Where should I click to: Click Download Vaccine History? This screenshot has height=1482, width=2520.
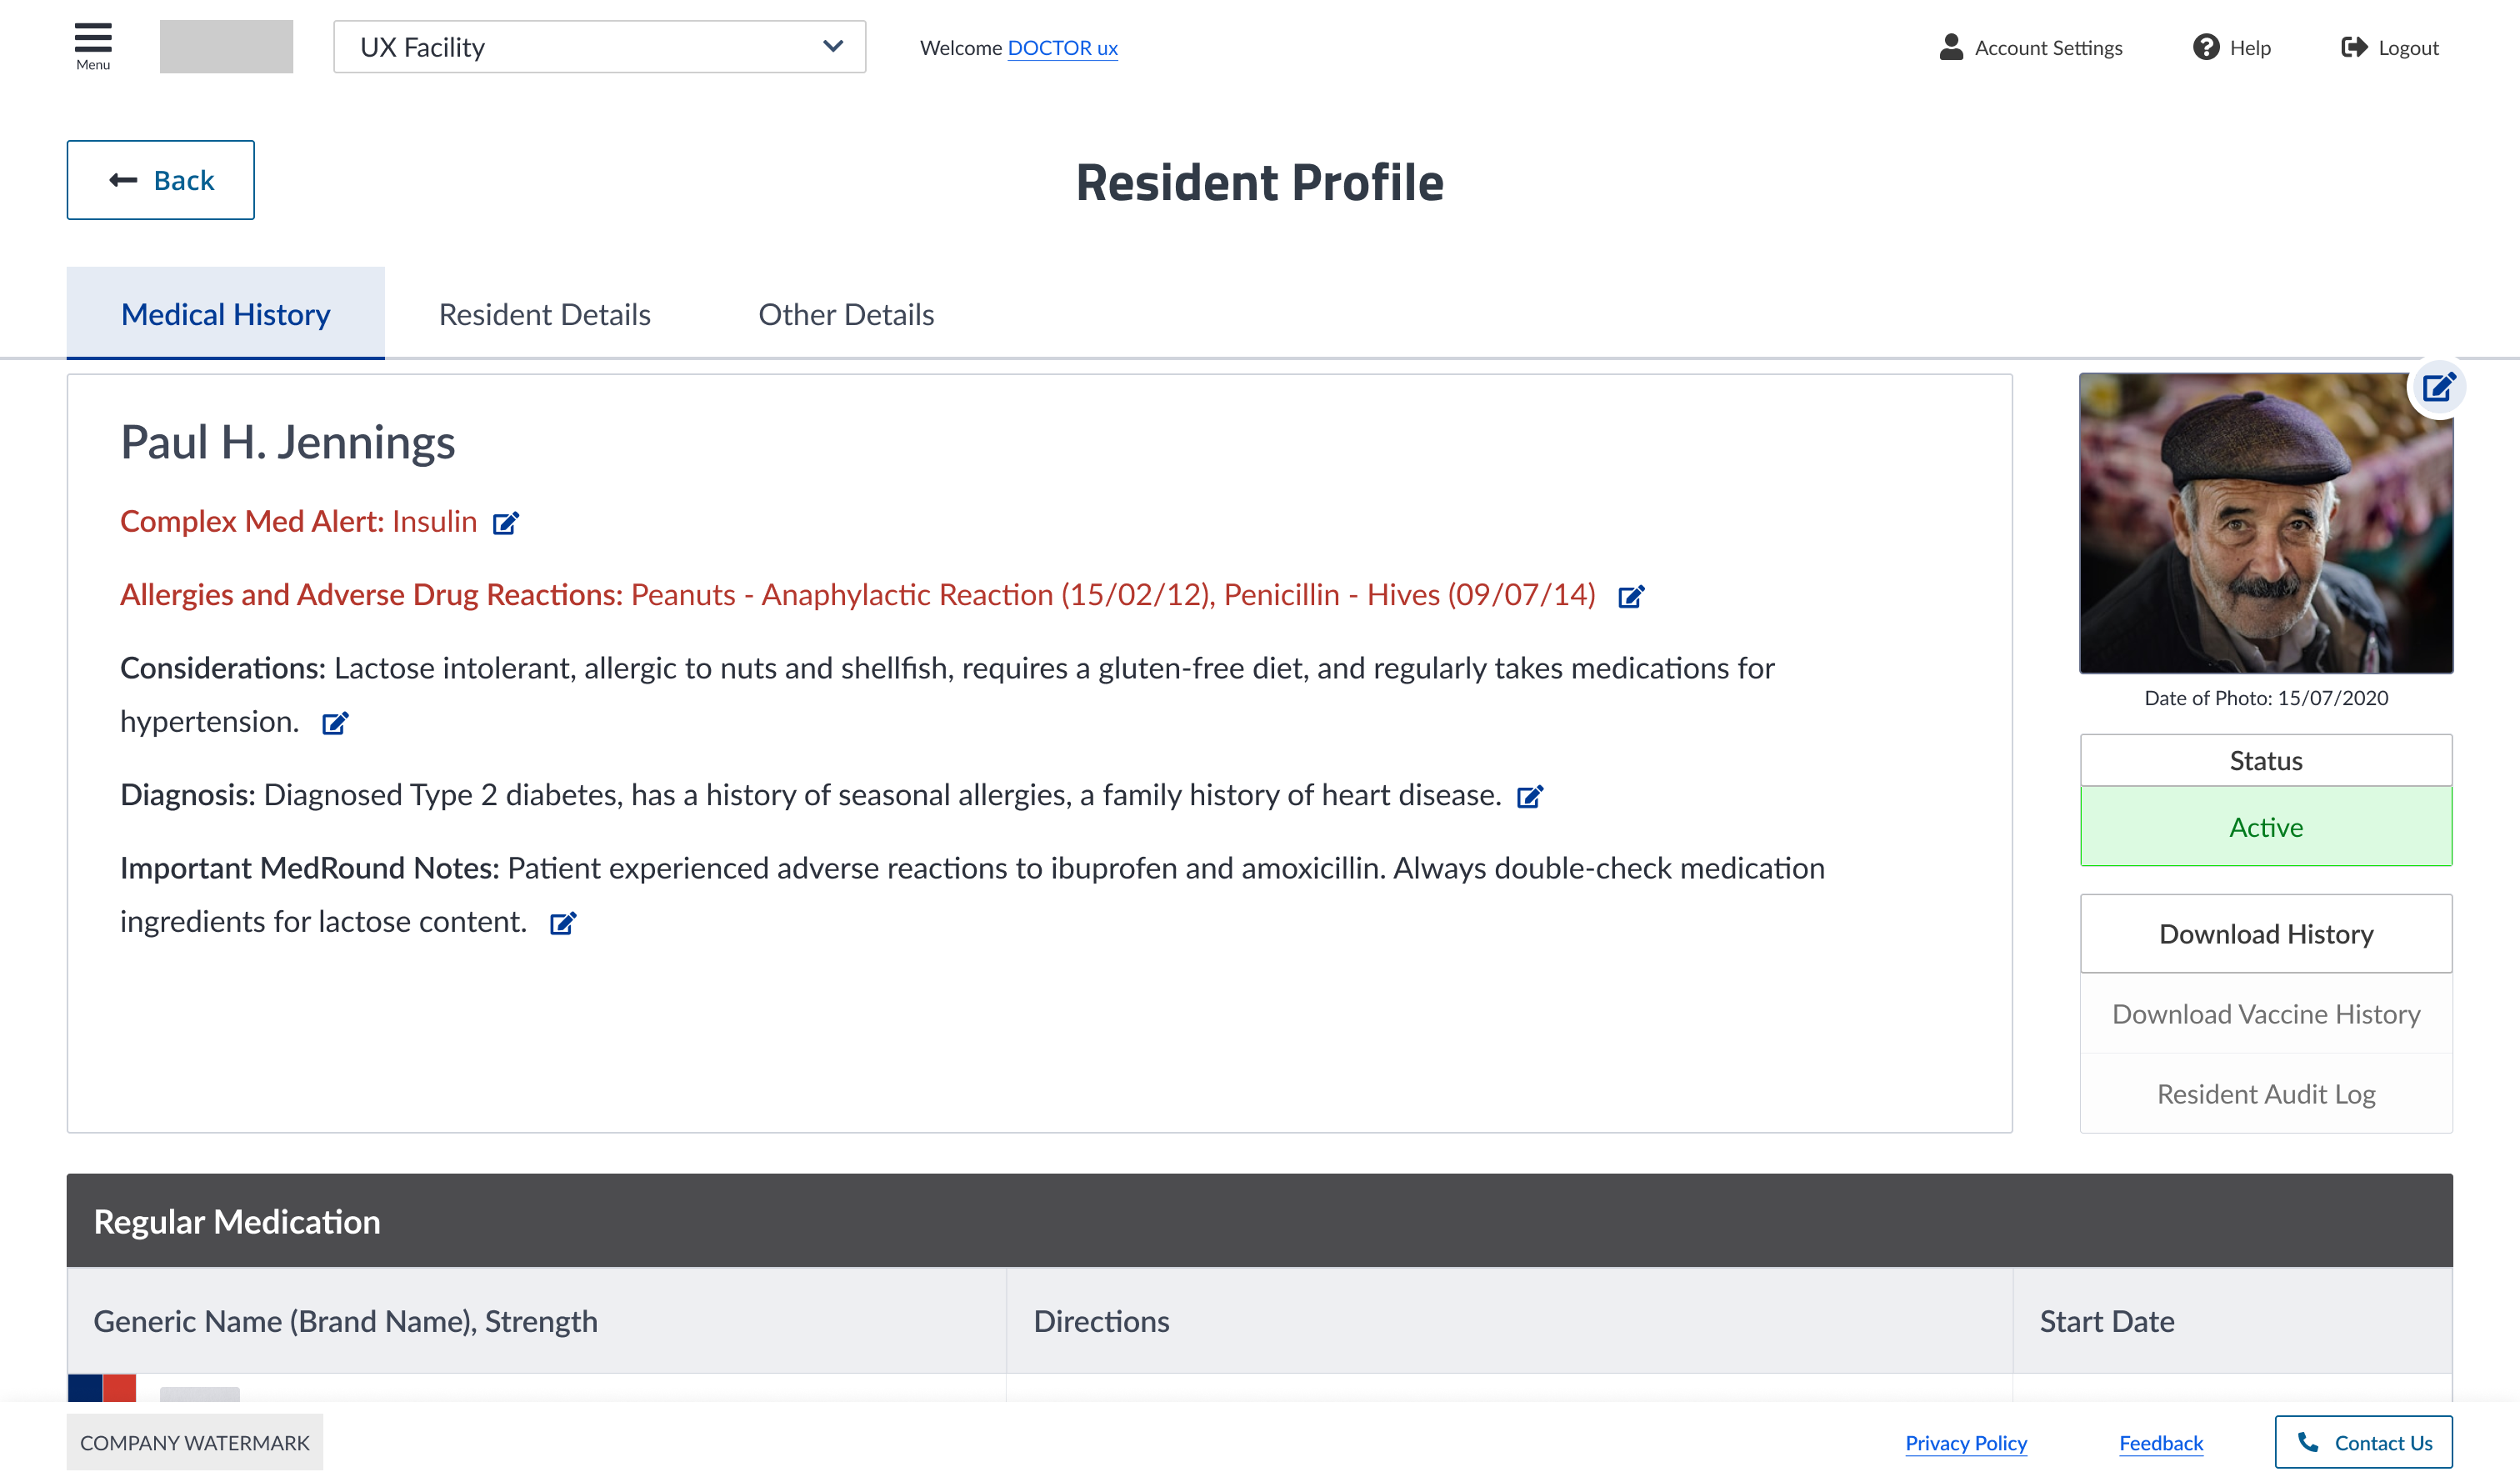pyautogui.click(x=2266, y=1013)
